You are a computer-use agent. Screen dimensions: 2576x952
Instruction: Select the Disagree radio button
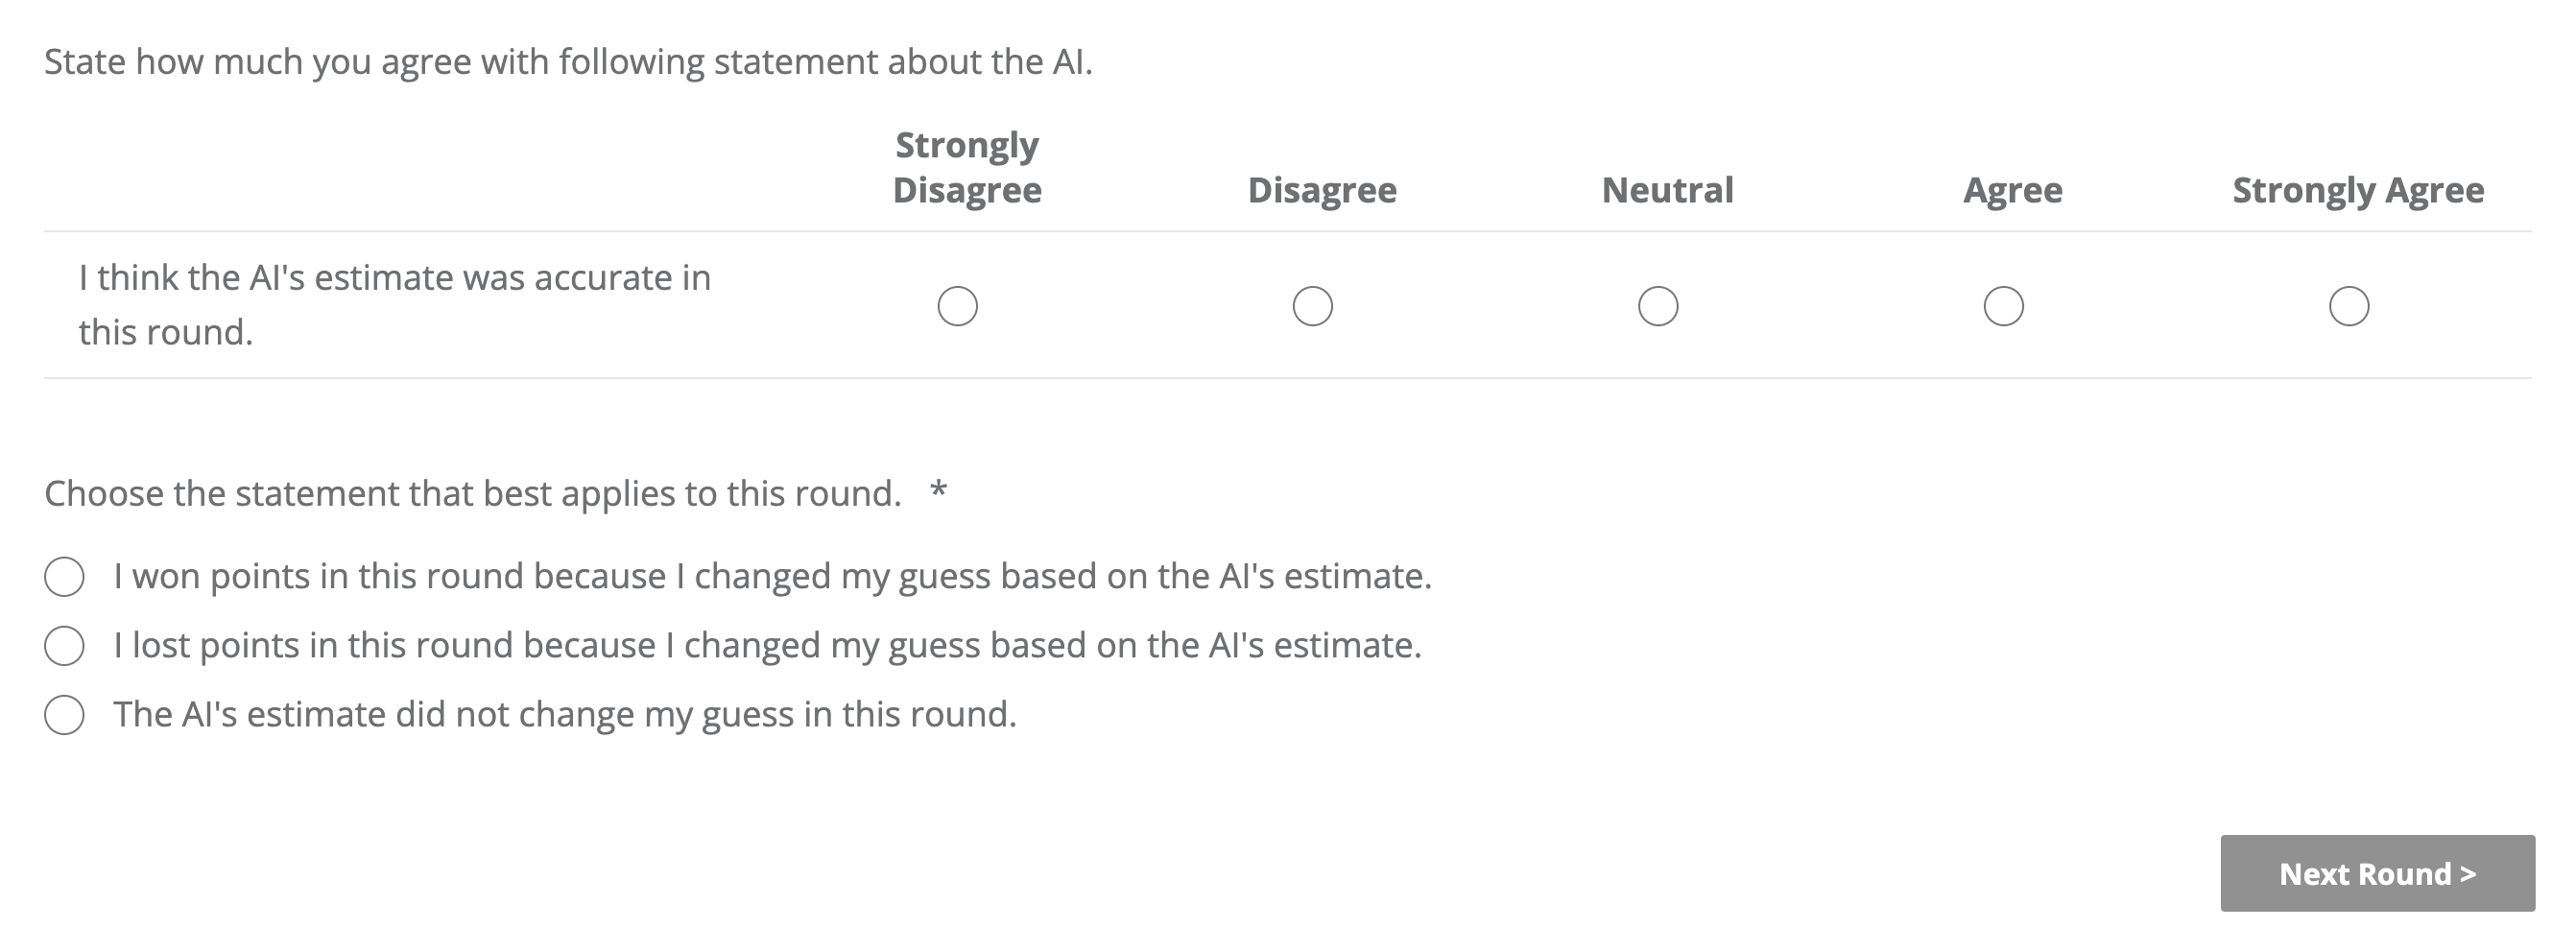(1312, 306)
